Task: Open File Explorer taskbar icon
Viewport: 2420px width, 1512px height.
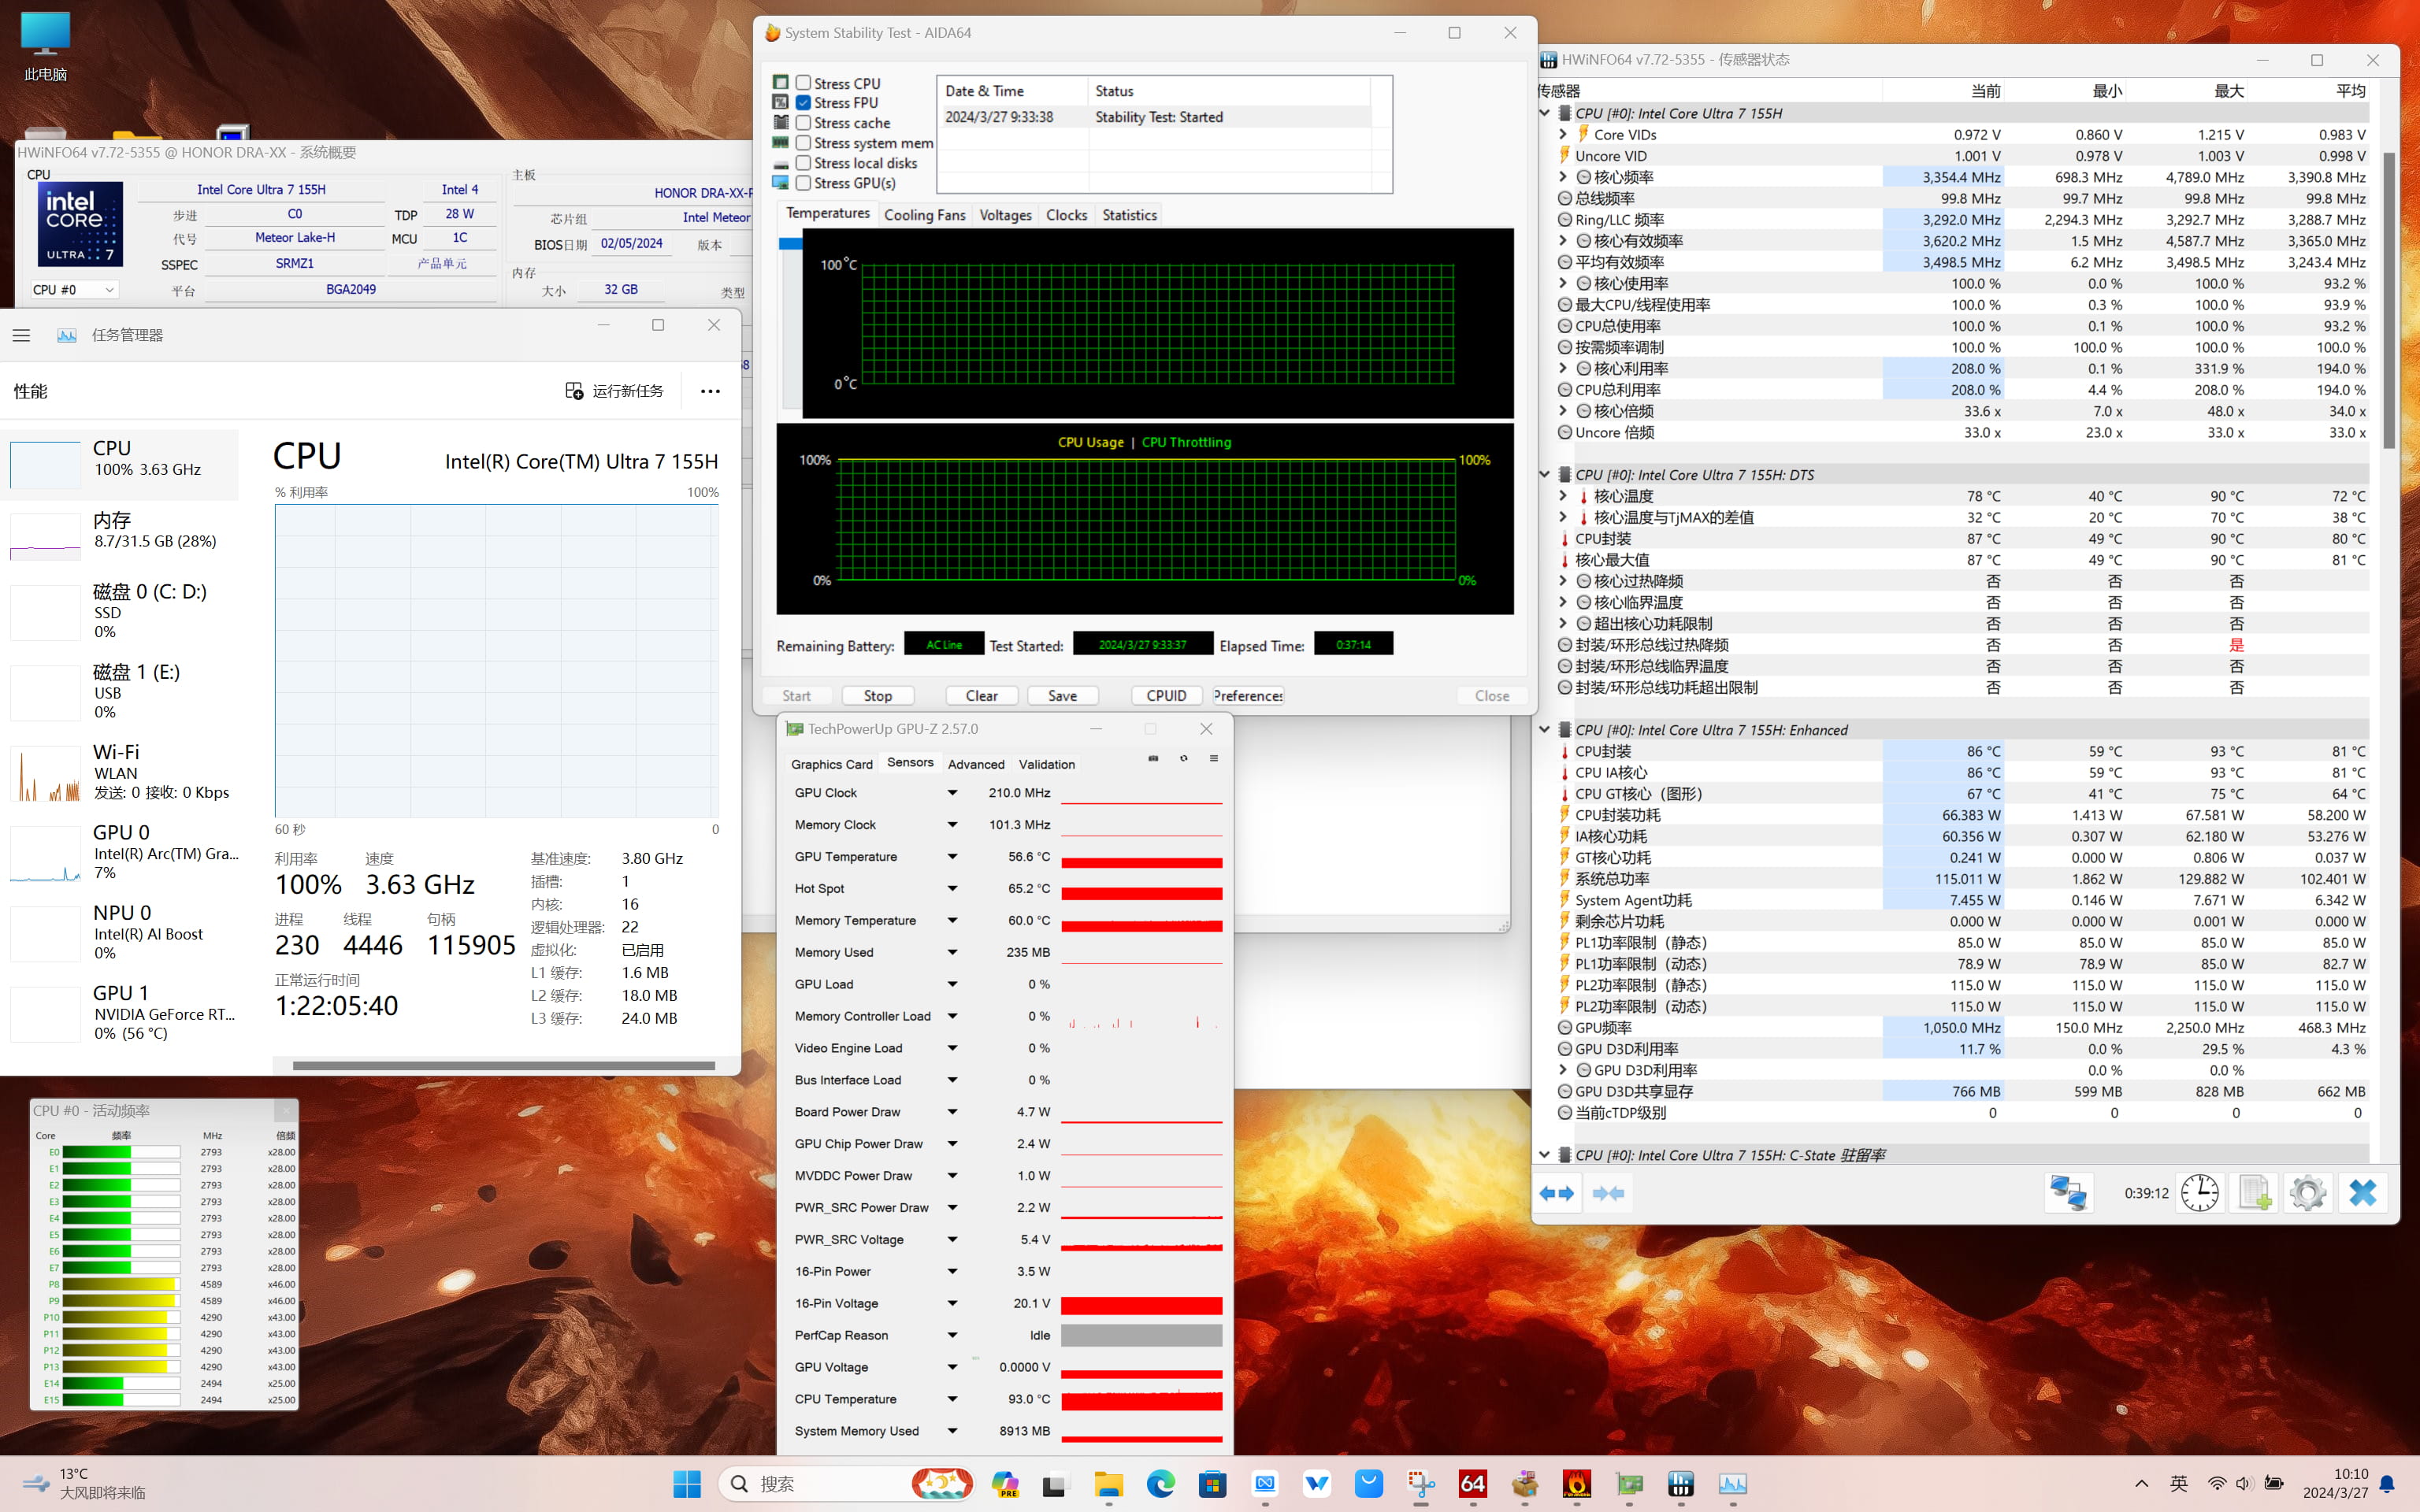Action: 1109,1483
